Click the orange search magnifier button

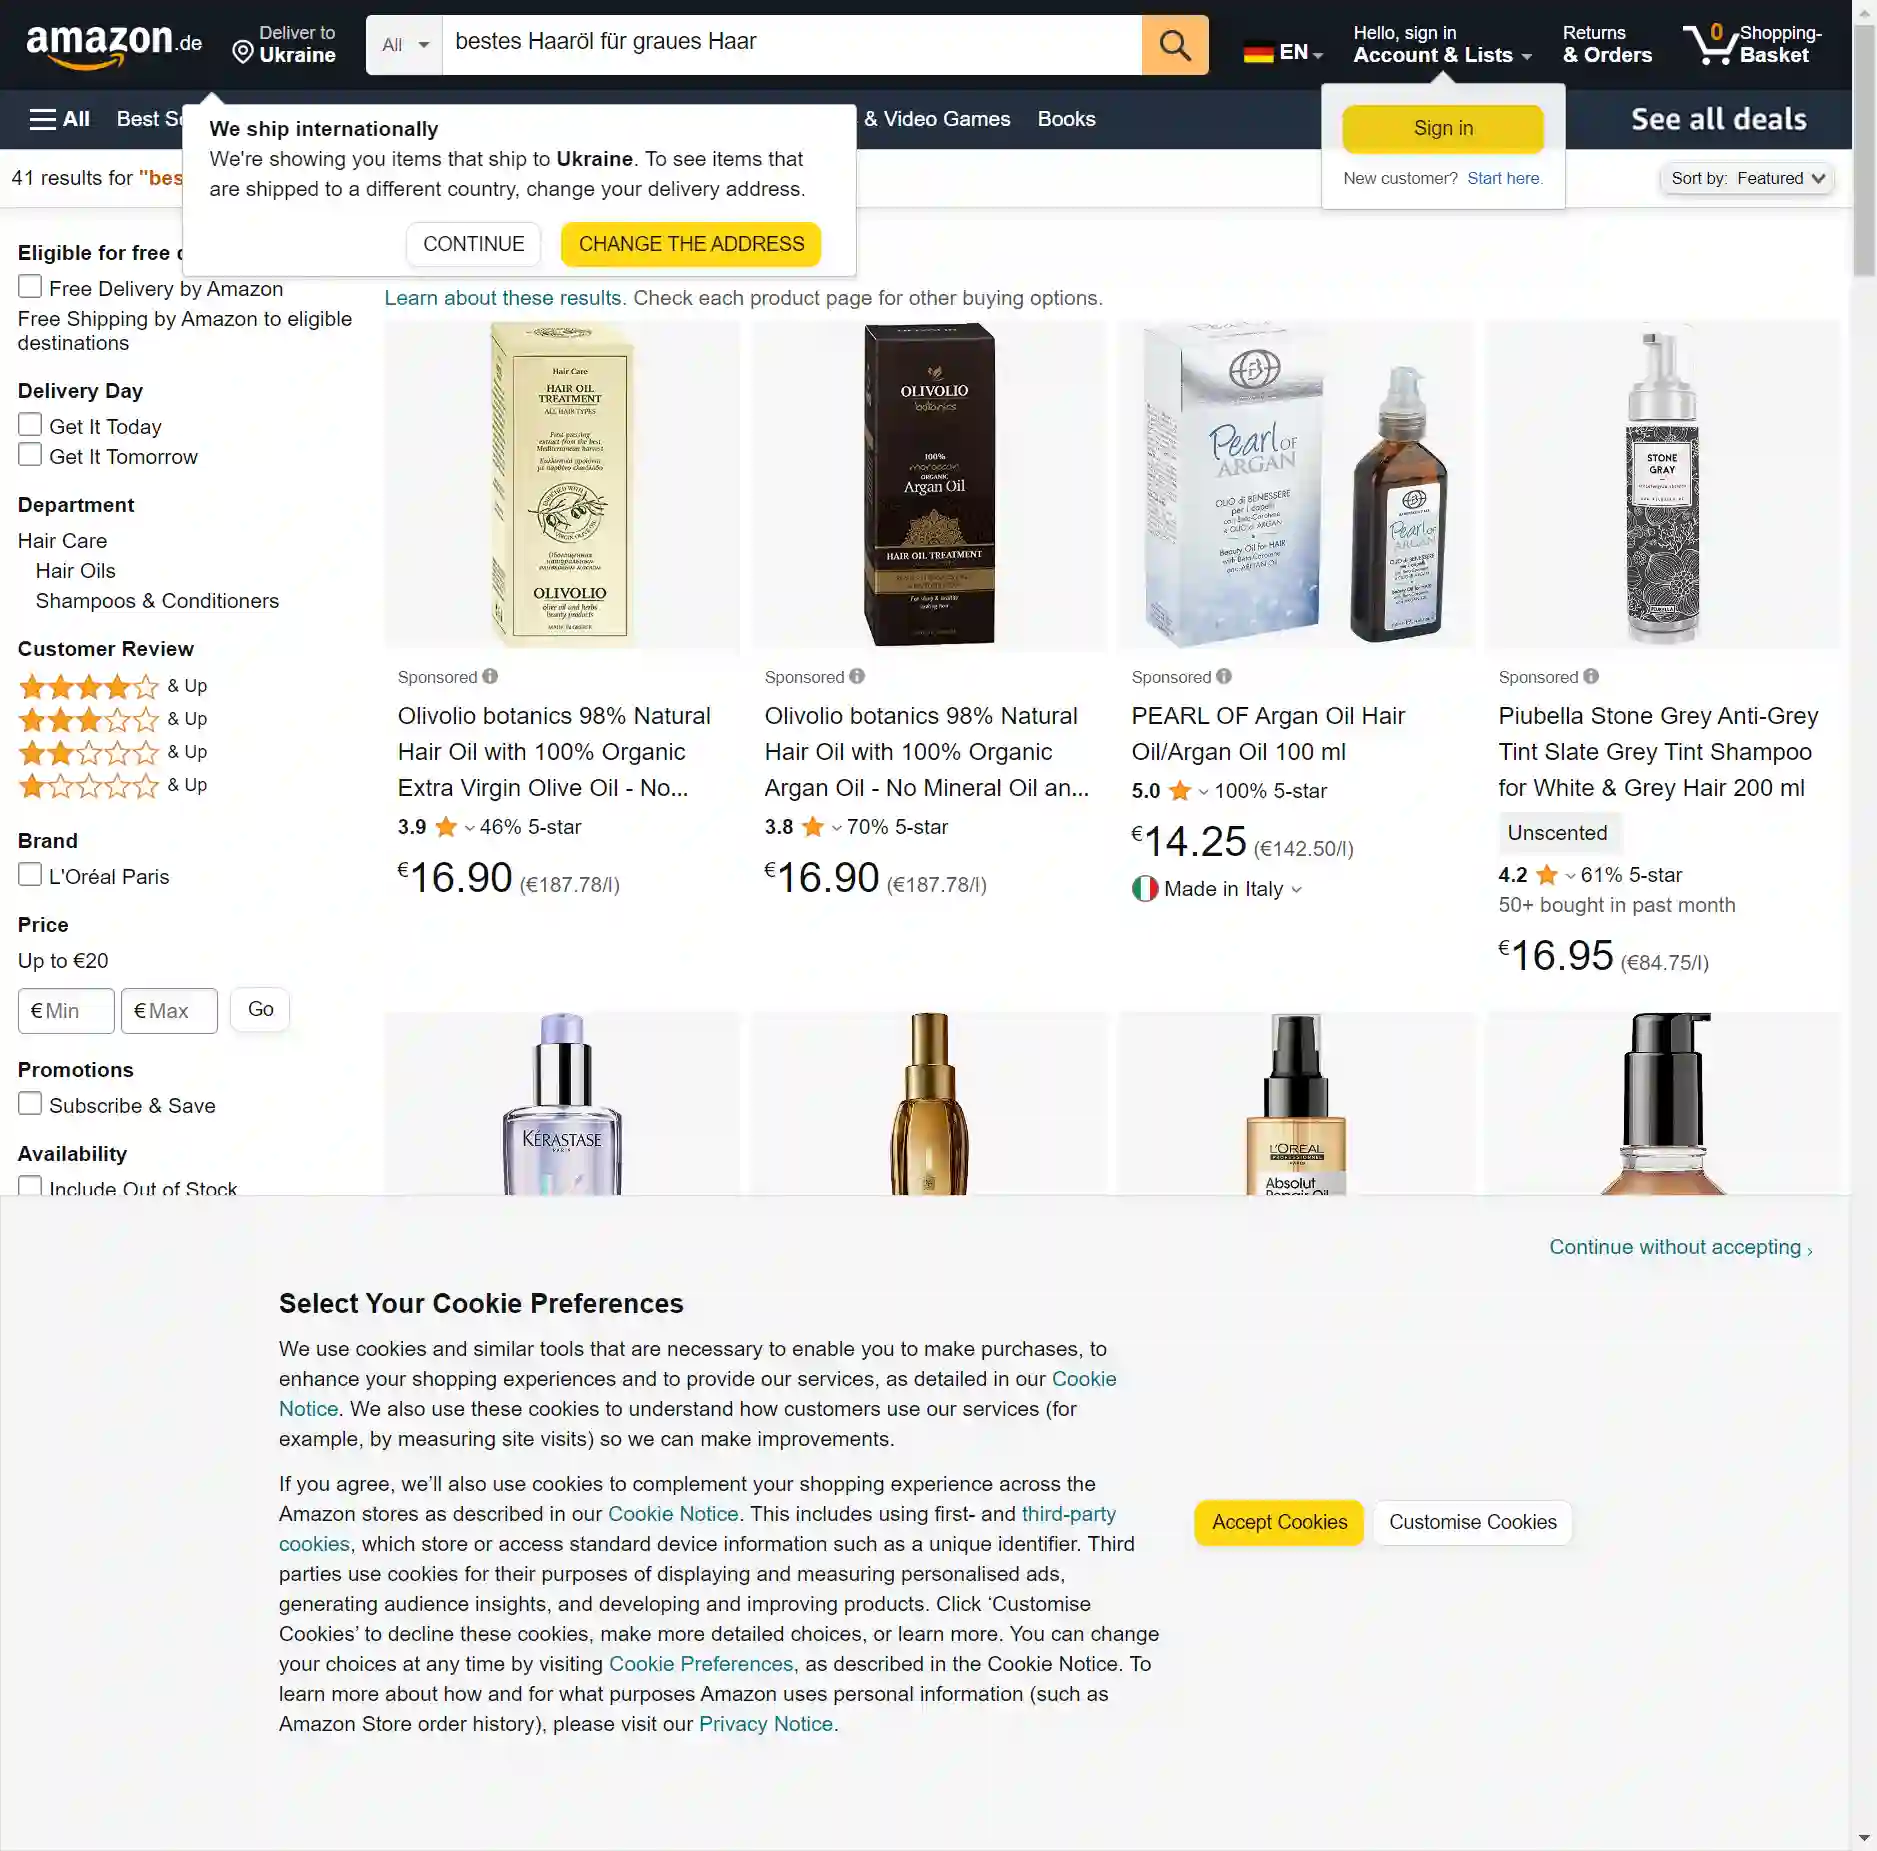point(1175,45)
